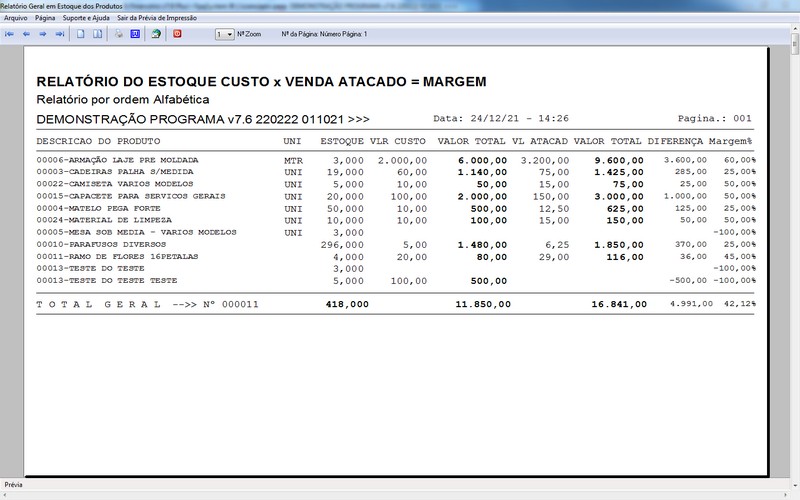The width and height of the screenshot is (800, 500).
Task: Go to next page arrow icon
Action: (43, 34)
